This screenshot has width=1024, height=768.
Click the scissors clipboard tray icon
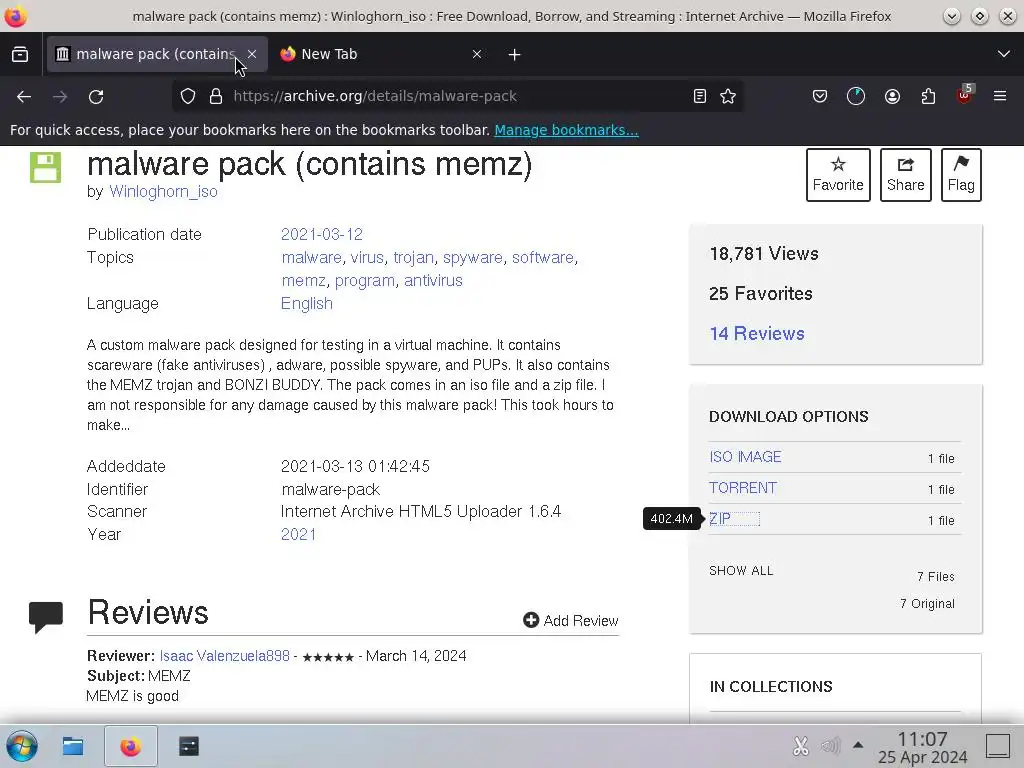[801, 745]
